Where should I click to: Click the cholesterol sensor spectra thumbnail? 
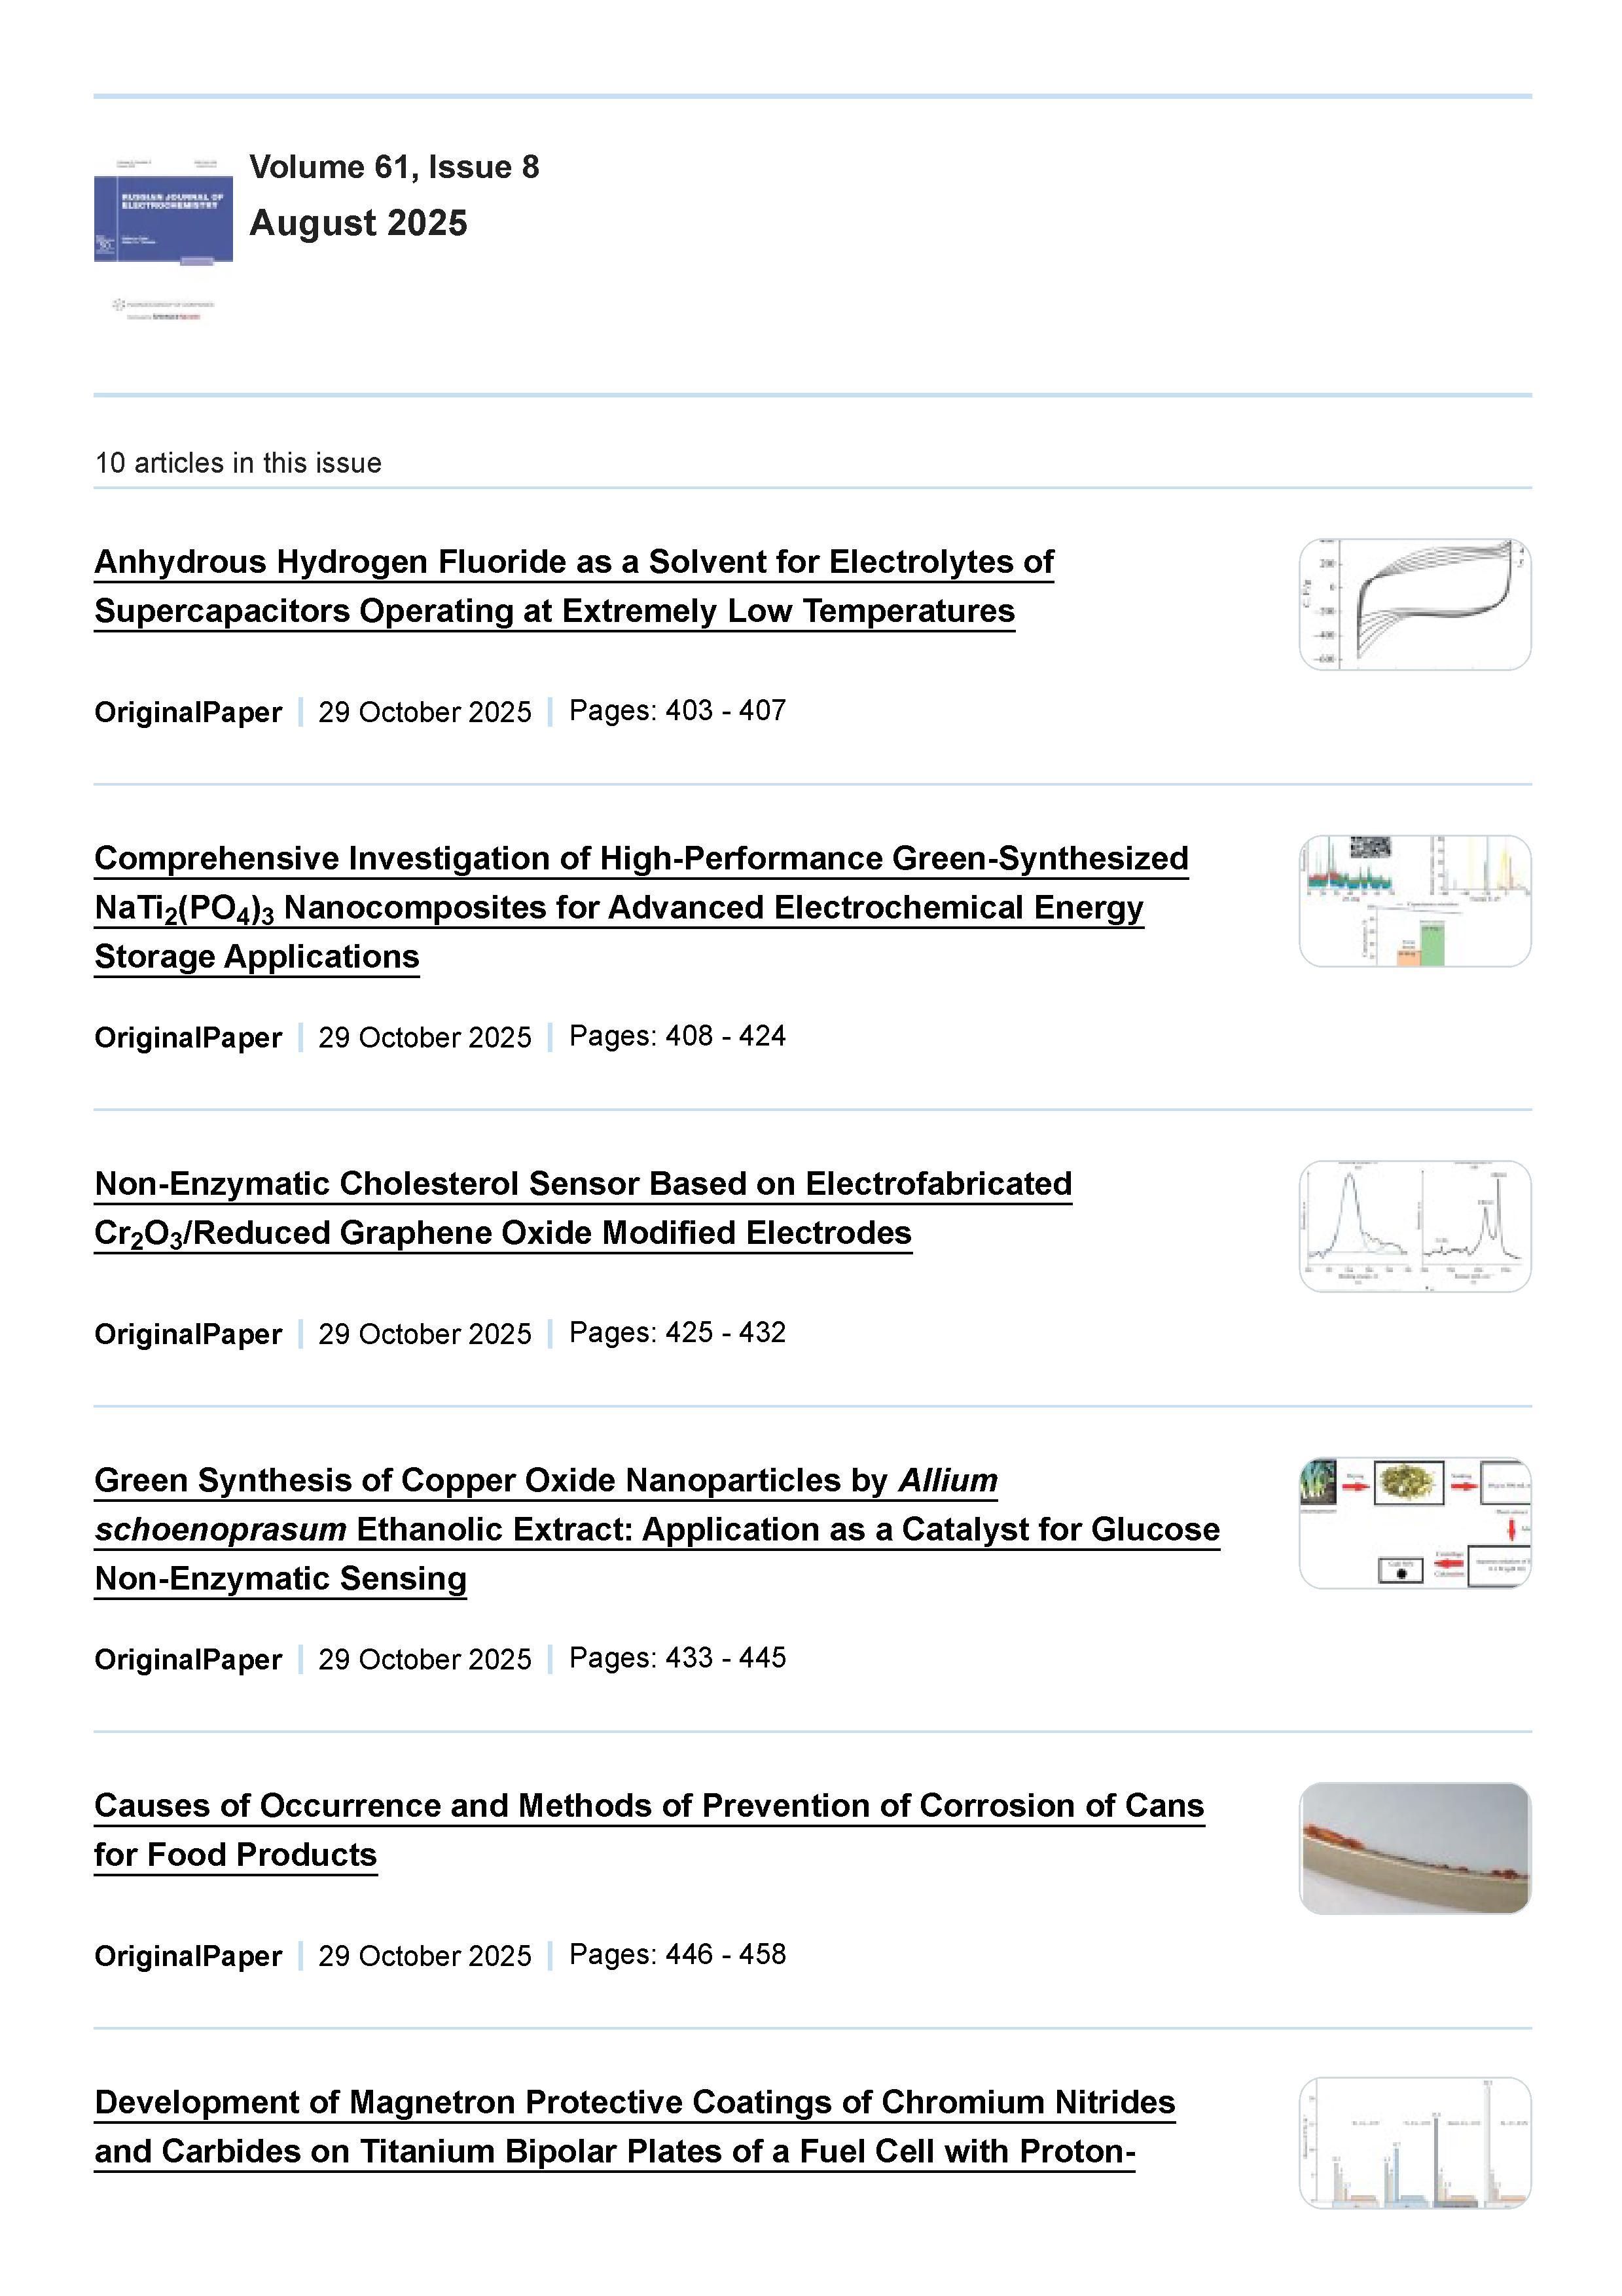coord(1414,1226)
